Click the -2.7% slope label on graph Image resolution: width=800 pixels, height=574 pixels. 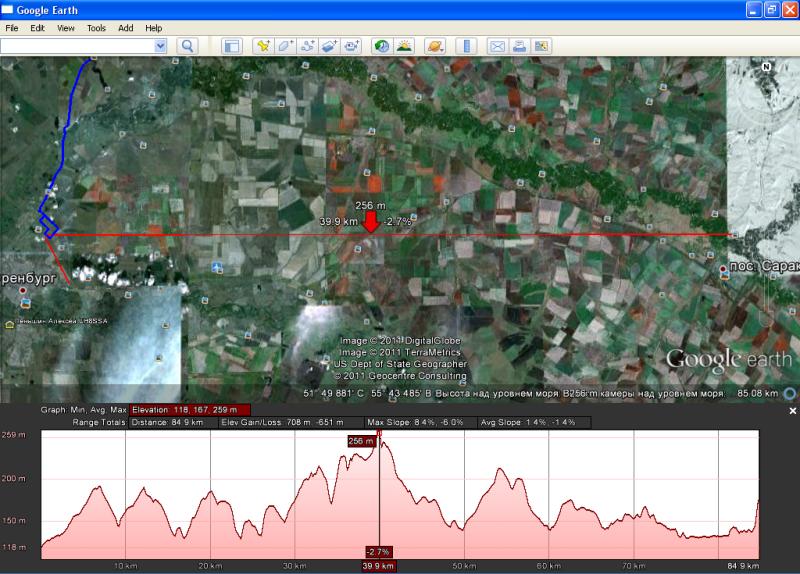(379, 552)
